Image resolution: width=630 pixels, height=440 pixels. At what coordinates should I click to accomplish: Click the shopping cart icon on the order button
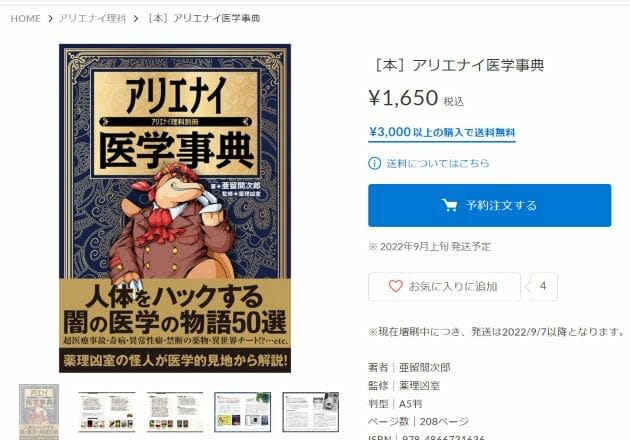(449, 205)
